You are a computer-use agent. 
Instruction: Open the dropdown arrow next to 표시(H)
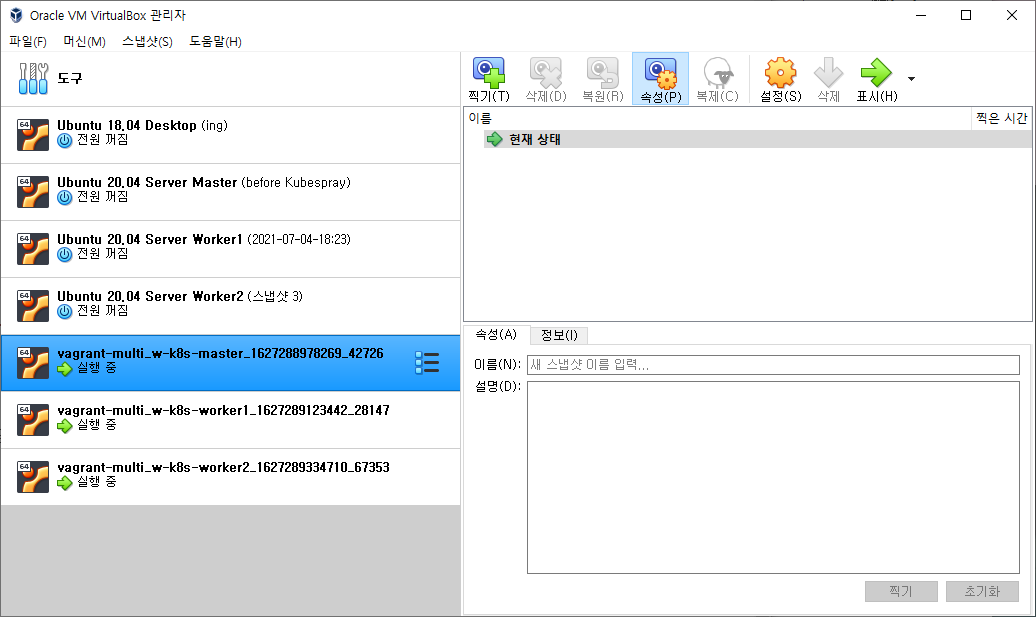912,79
